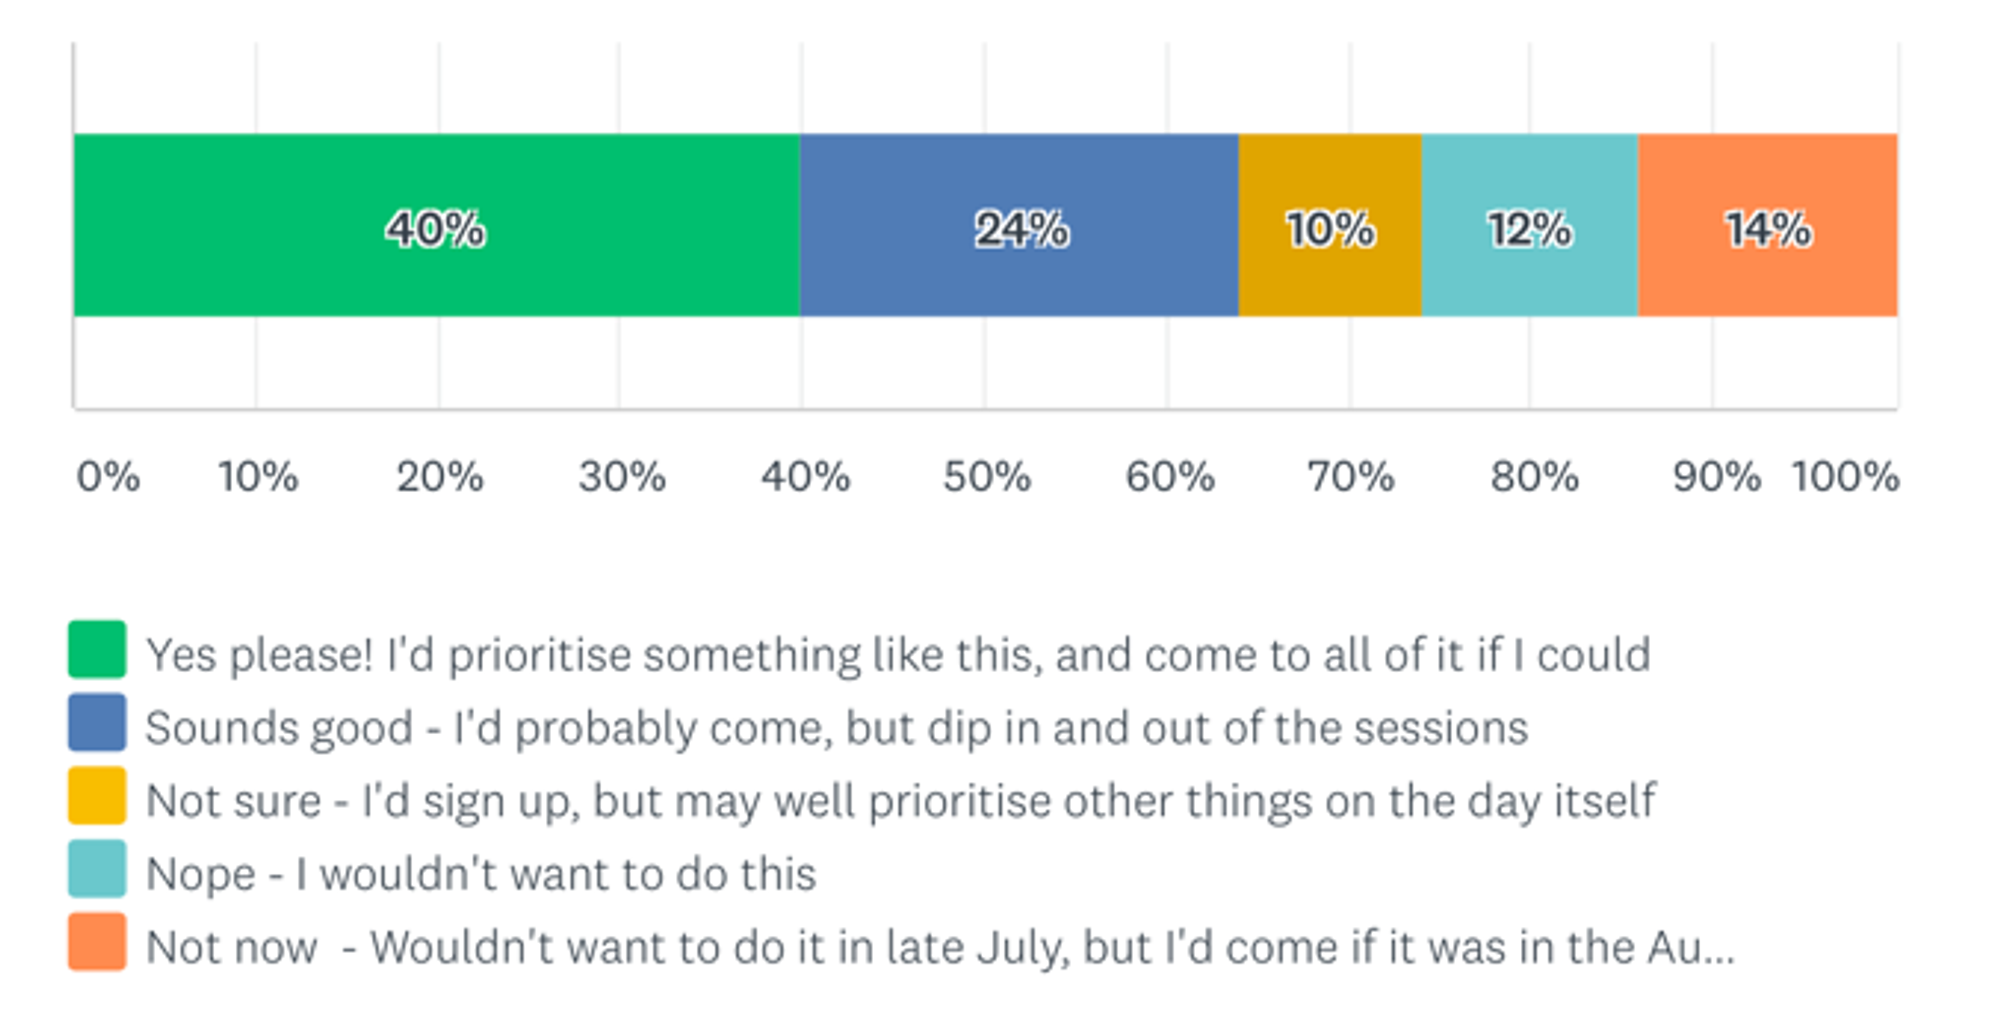Click the teal legend color swatch
Image resolution: width=2000 pixels, height=1025 pixels.
97,868
